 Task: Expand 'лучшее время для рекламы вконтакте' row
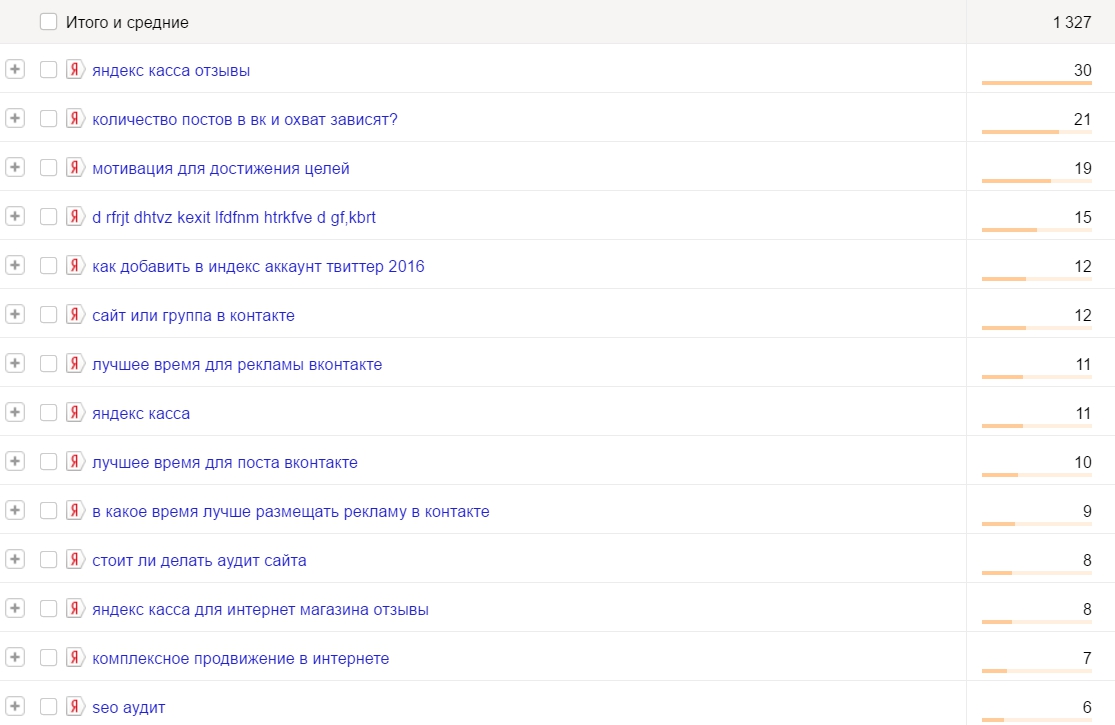(x=14, y=364)
